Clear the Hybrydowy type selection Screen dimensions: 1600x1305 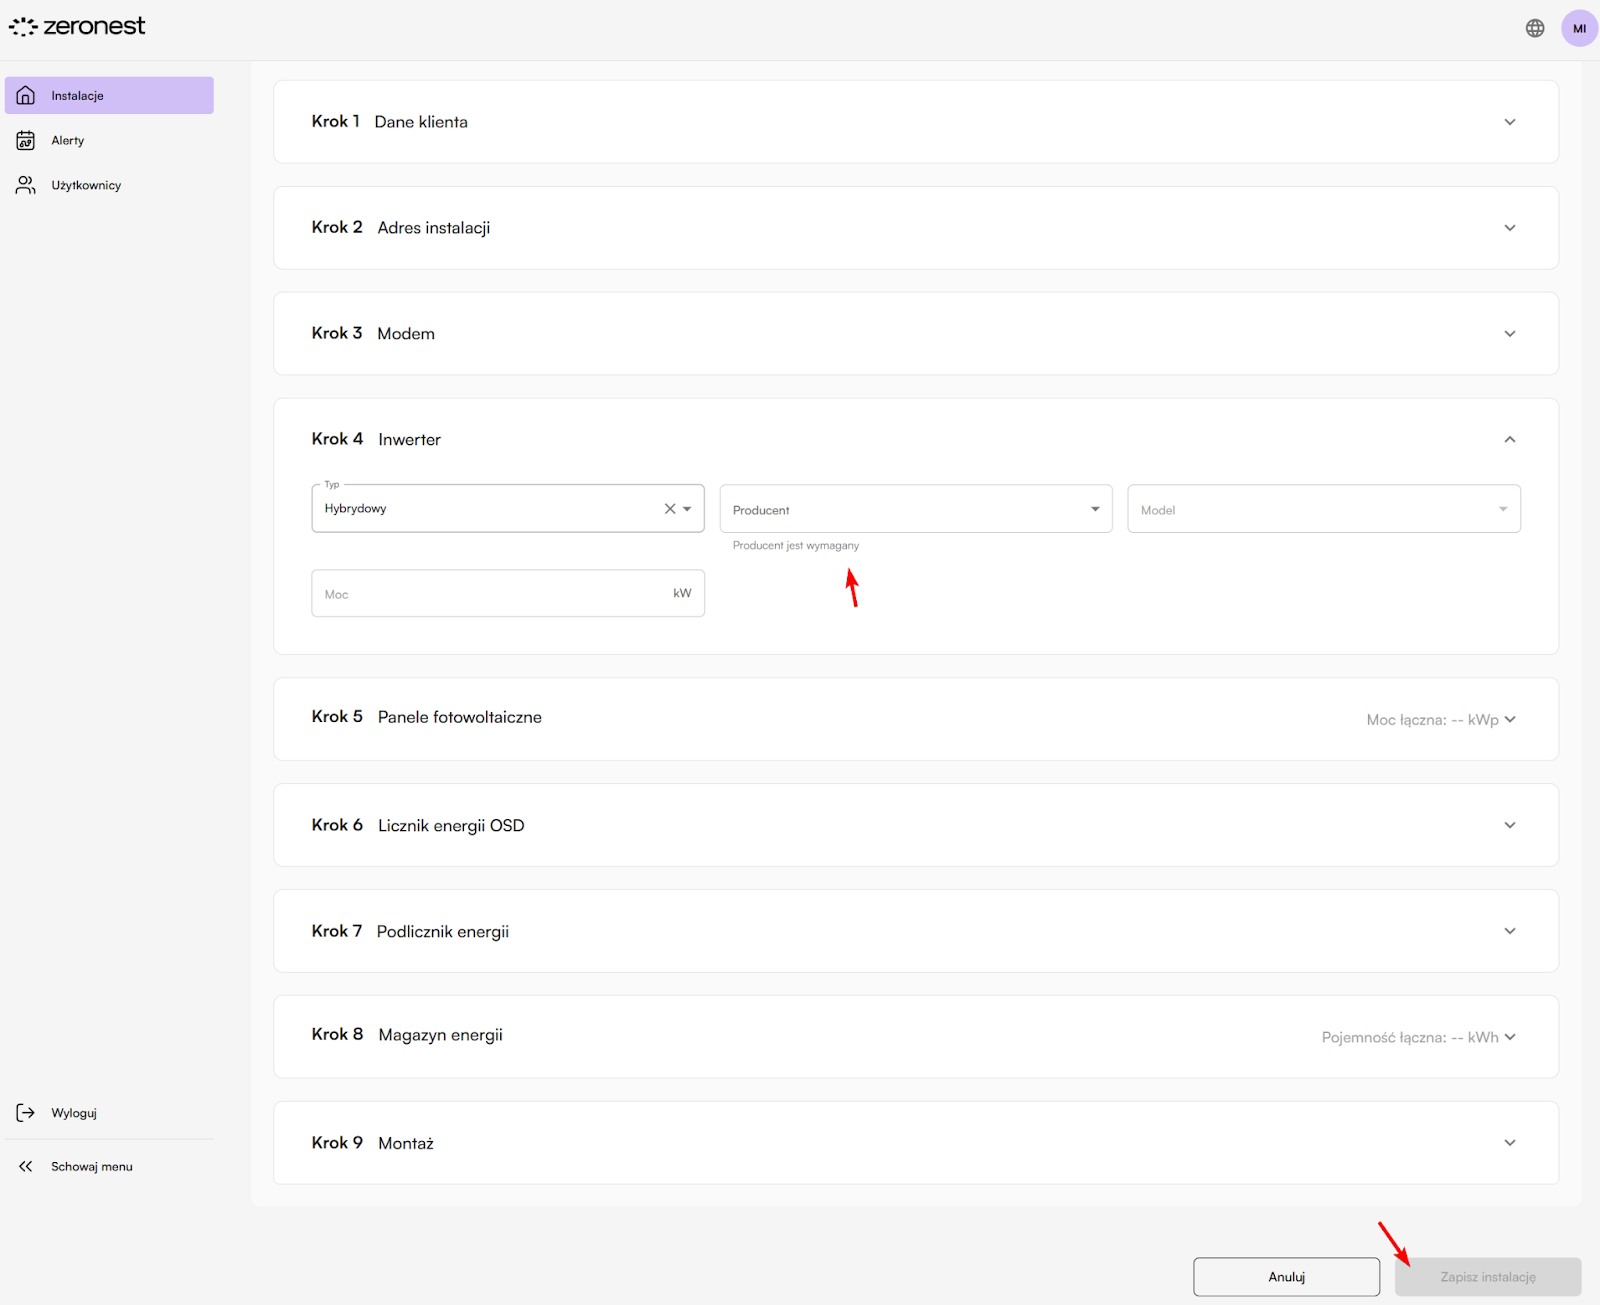pyautogui.click(x=670, y=509)
